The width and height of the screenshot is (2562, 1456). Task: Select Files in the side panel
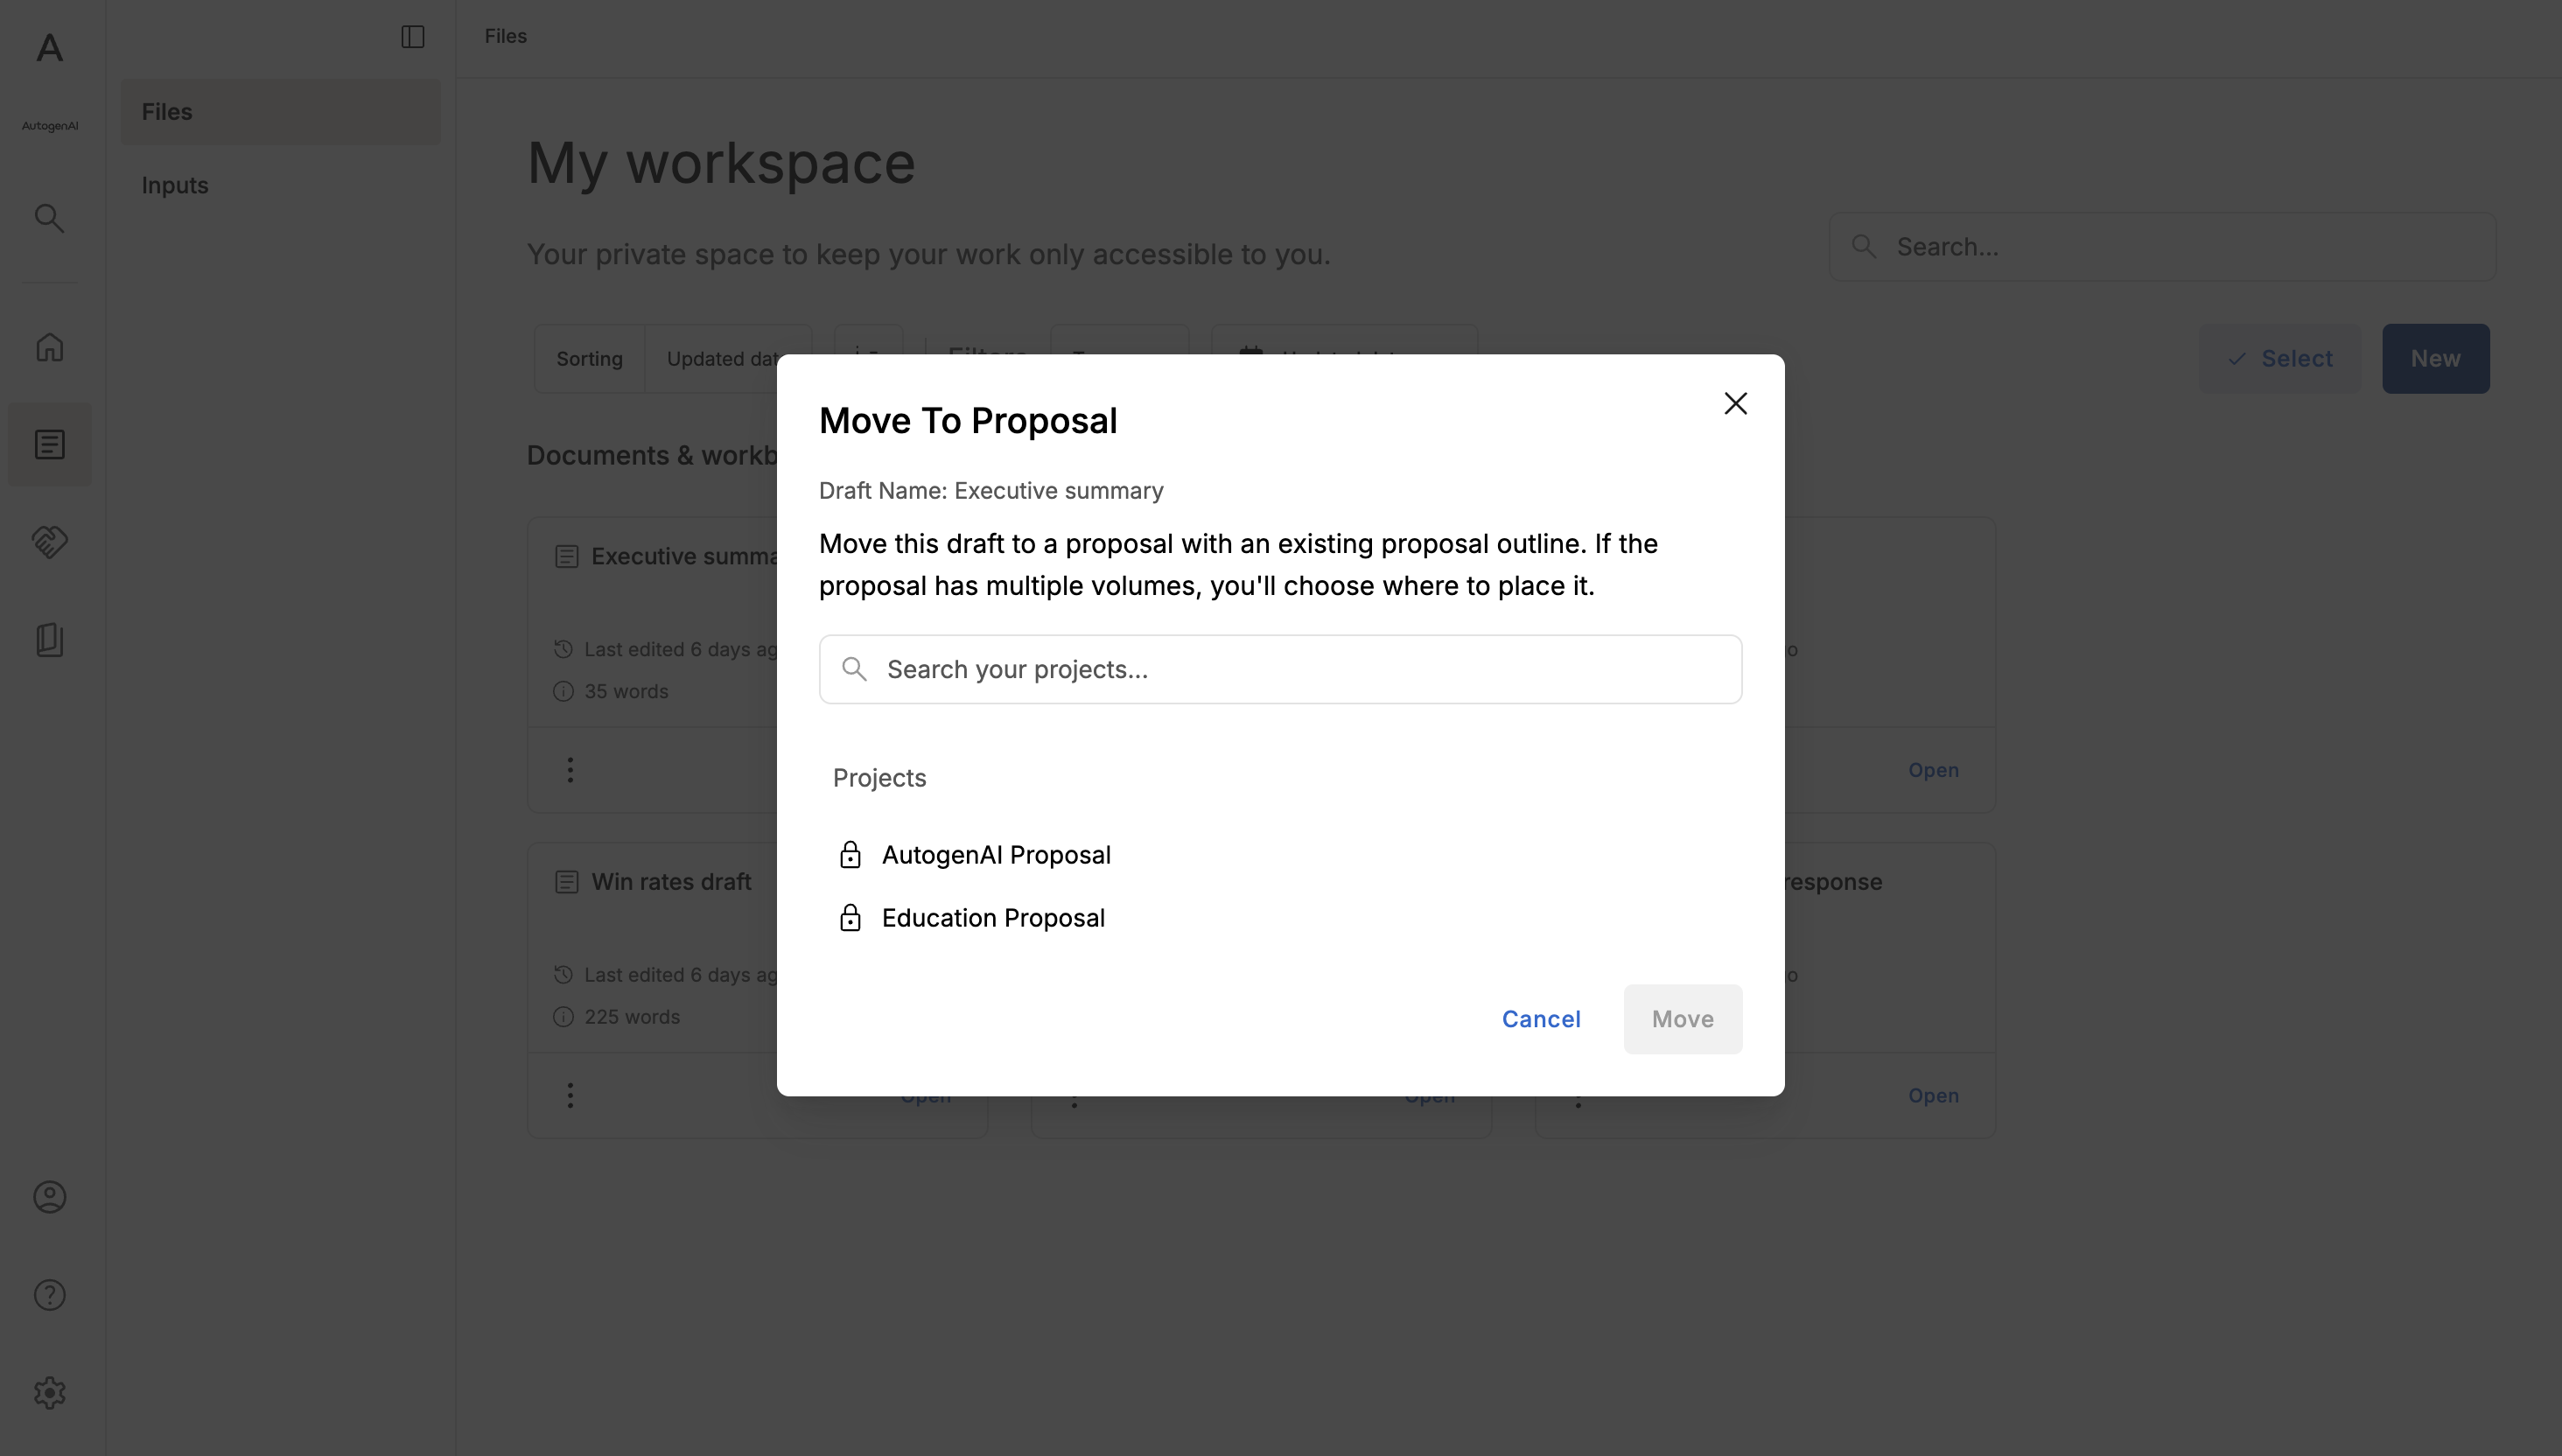coord(280,112)
